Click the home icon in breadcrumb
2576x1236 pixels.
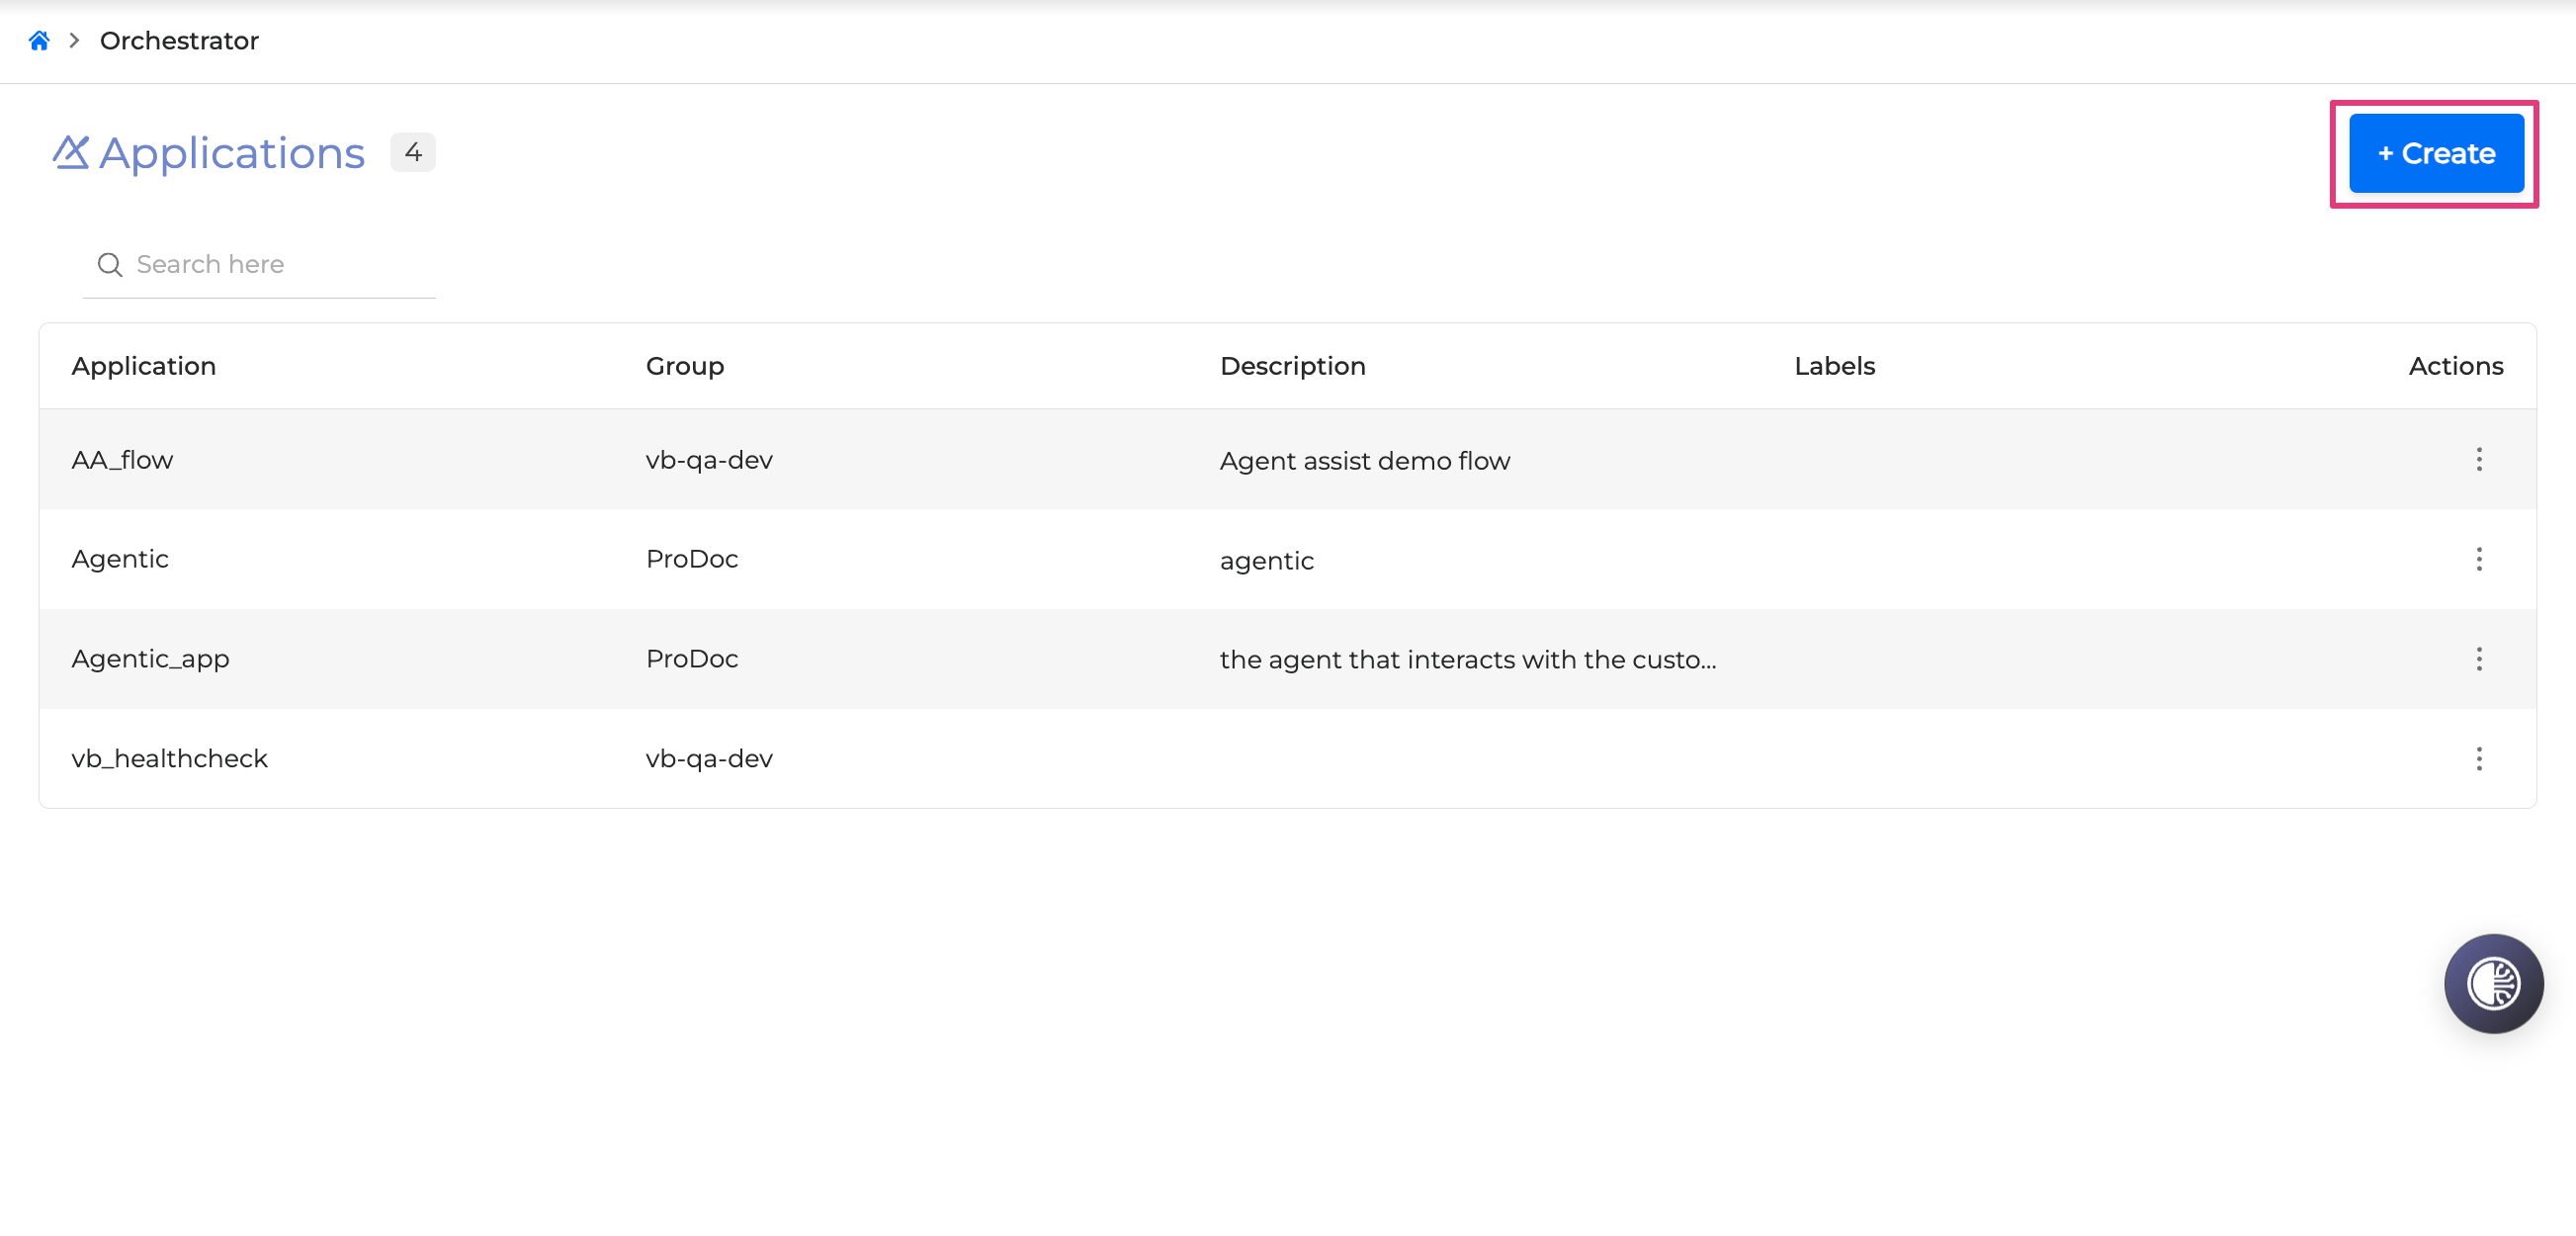(x=39, y=41)
